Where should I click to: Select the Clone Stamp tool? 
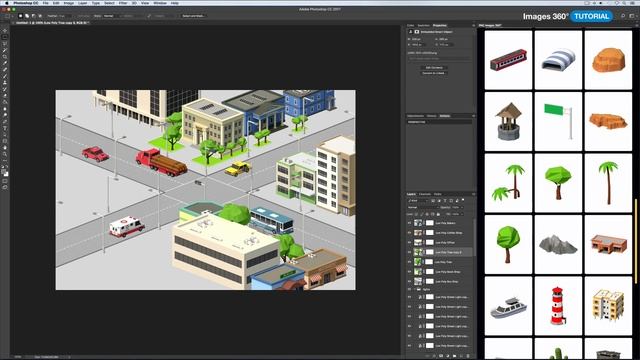click(5, 82)
